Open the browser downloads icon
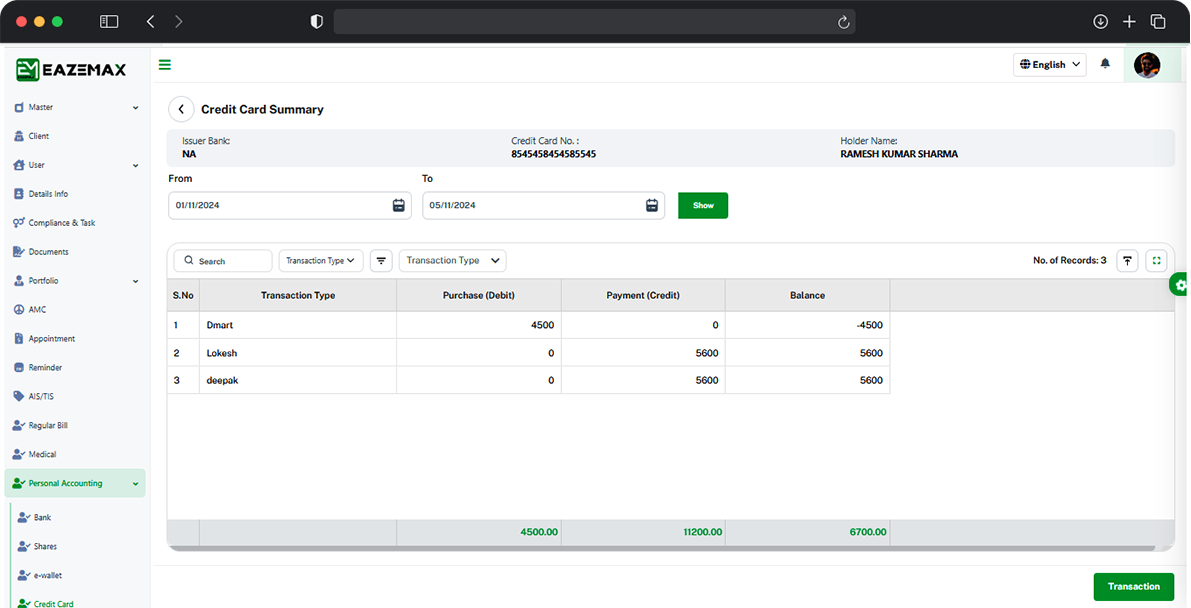 [1100, 22]
